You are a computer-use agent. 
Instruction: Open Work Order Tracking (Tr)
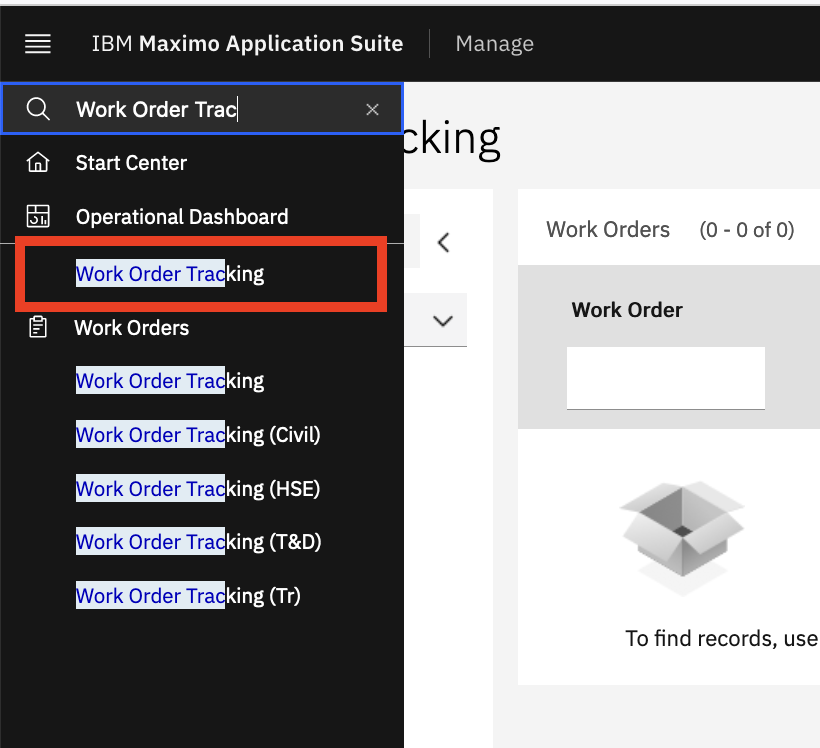188,596
